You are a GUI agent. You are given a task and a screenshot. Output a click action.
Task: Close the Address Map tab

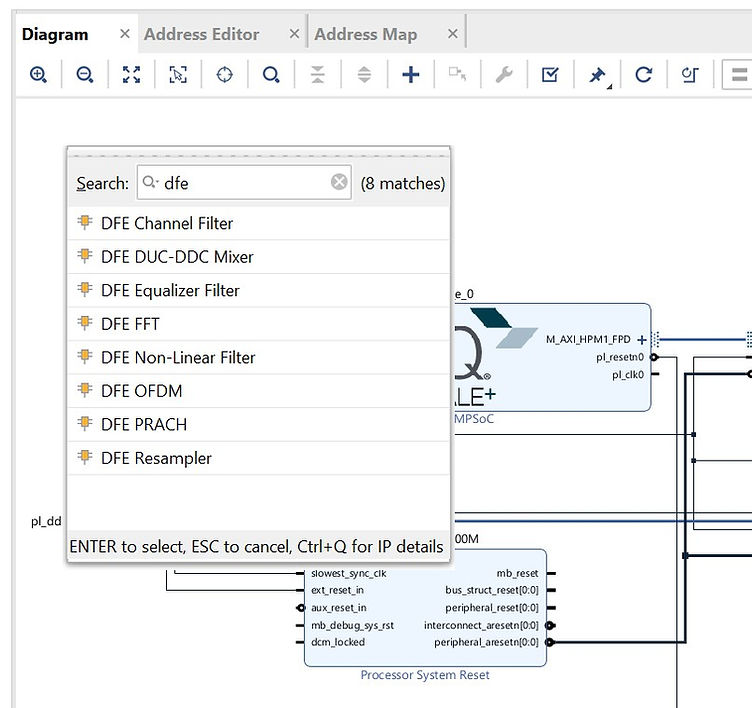coord(453,34)
